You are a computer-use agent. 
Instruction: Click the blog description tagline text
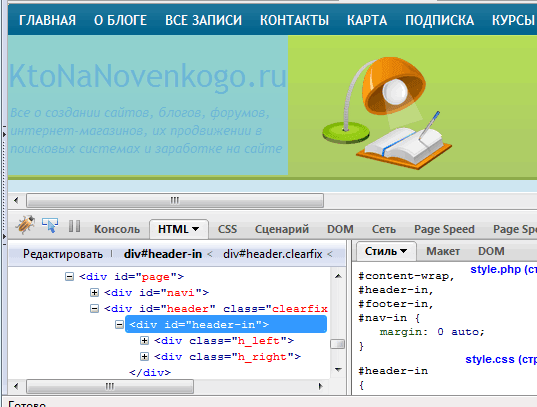pyautogui.click(x=146, y=131)
